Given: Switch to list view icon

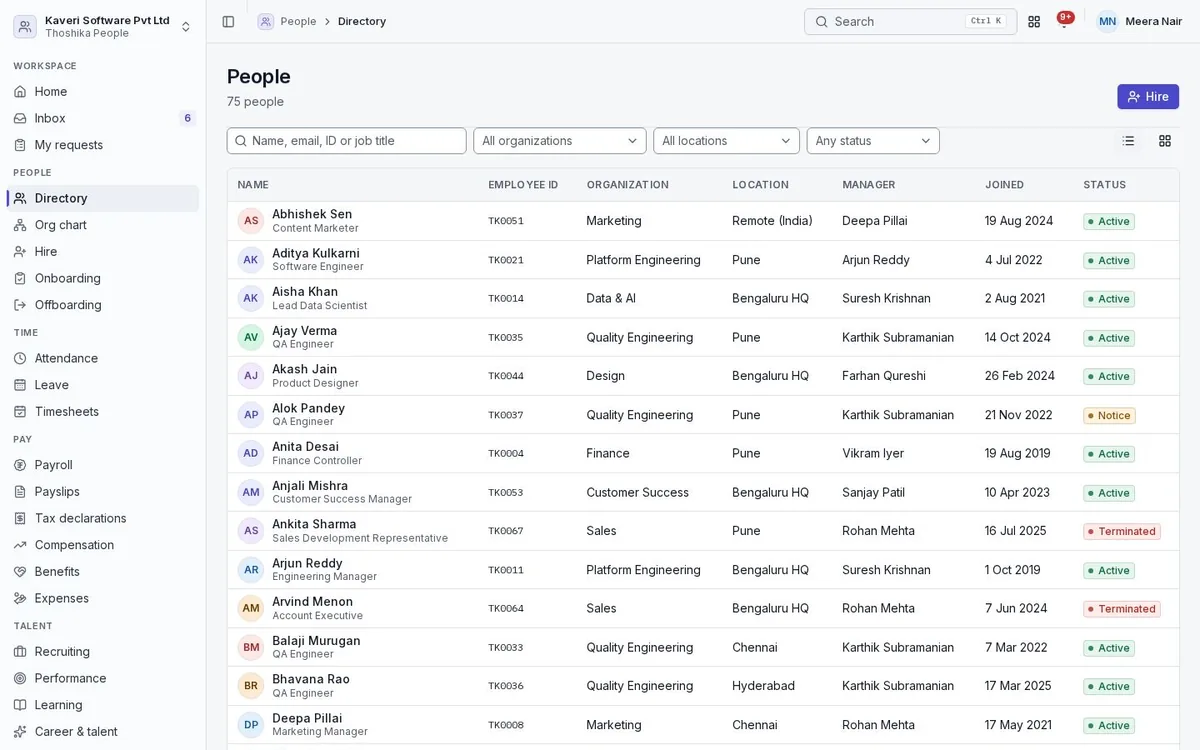Looking at the screenshot, I should [1128, 141].
